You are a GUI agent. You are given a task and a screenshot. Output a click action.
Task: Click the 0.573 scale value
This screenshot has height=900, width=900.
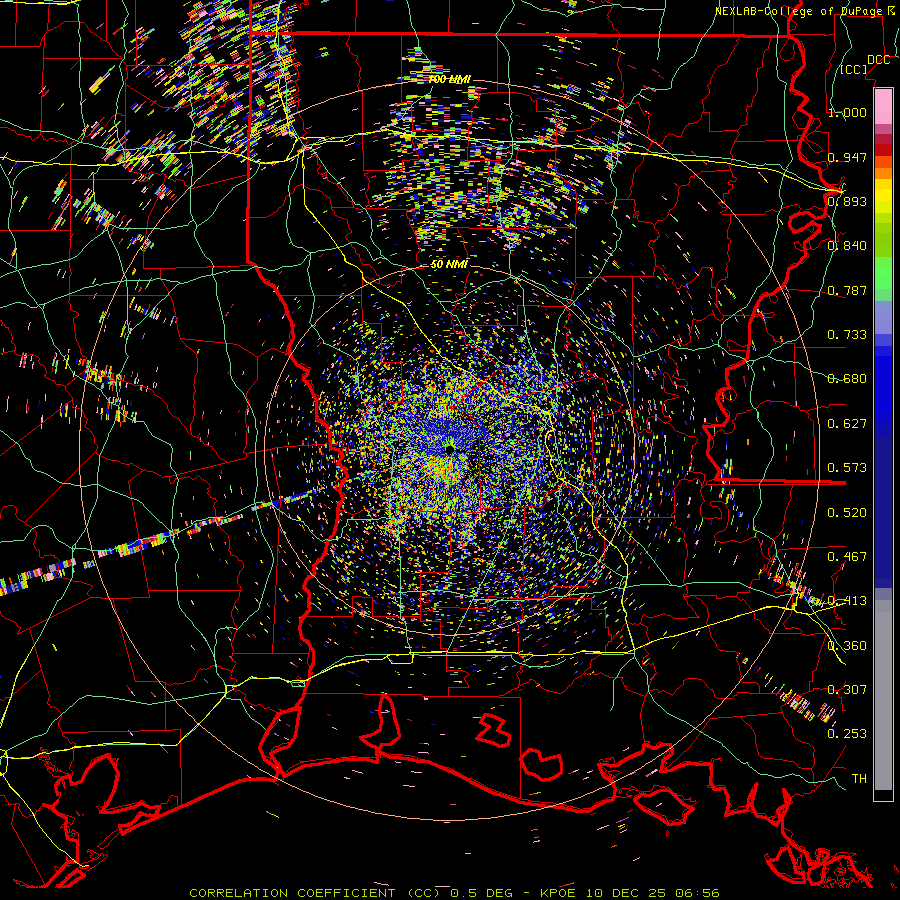[x=847, y=467]
